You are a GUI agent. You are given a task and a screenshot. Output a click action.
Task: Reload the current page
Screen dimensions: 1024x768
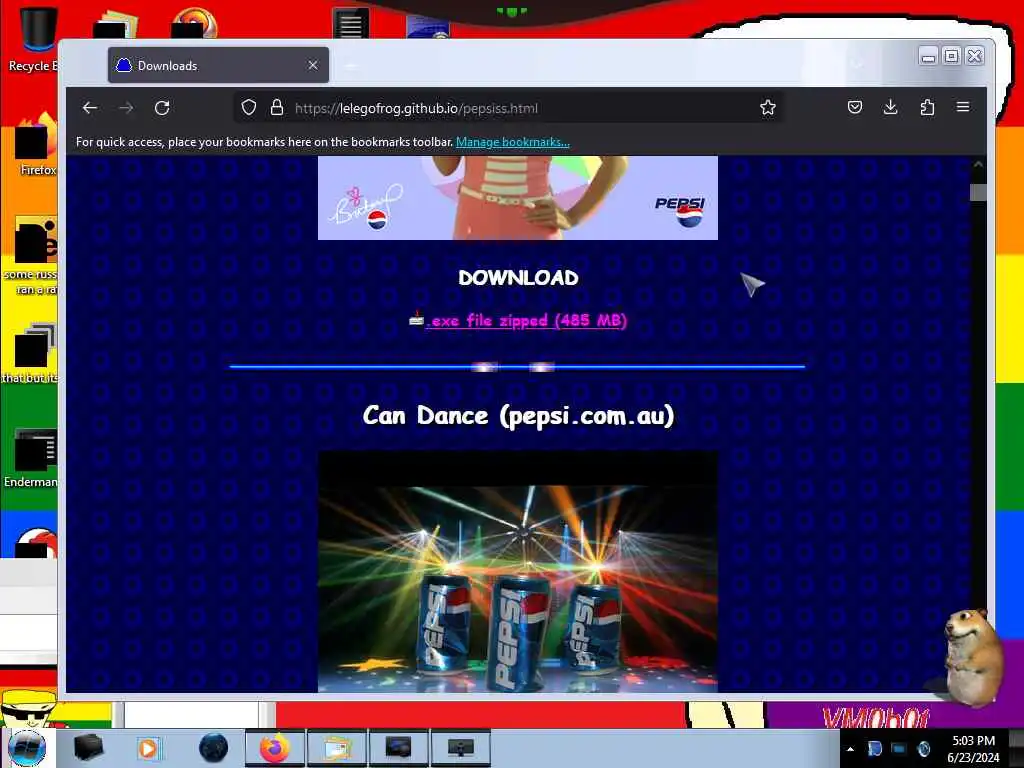(162, 108)
